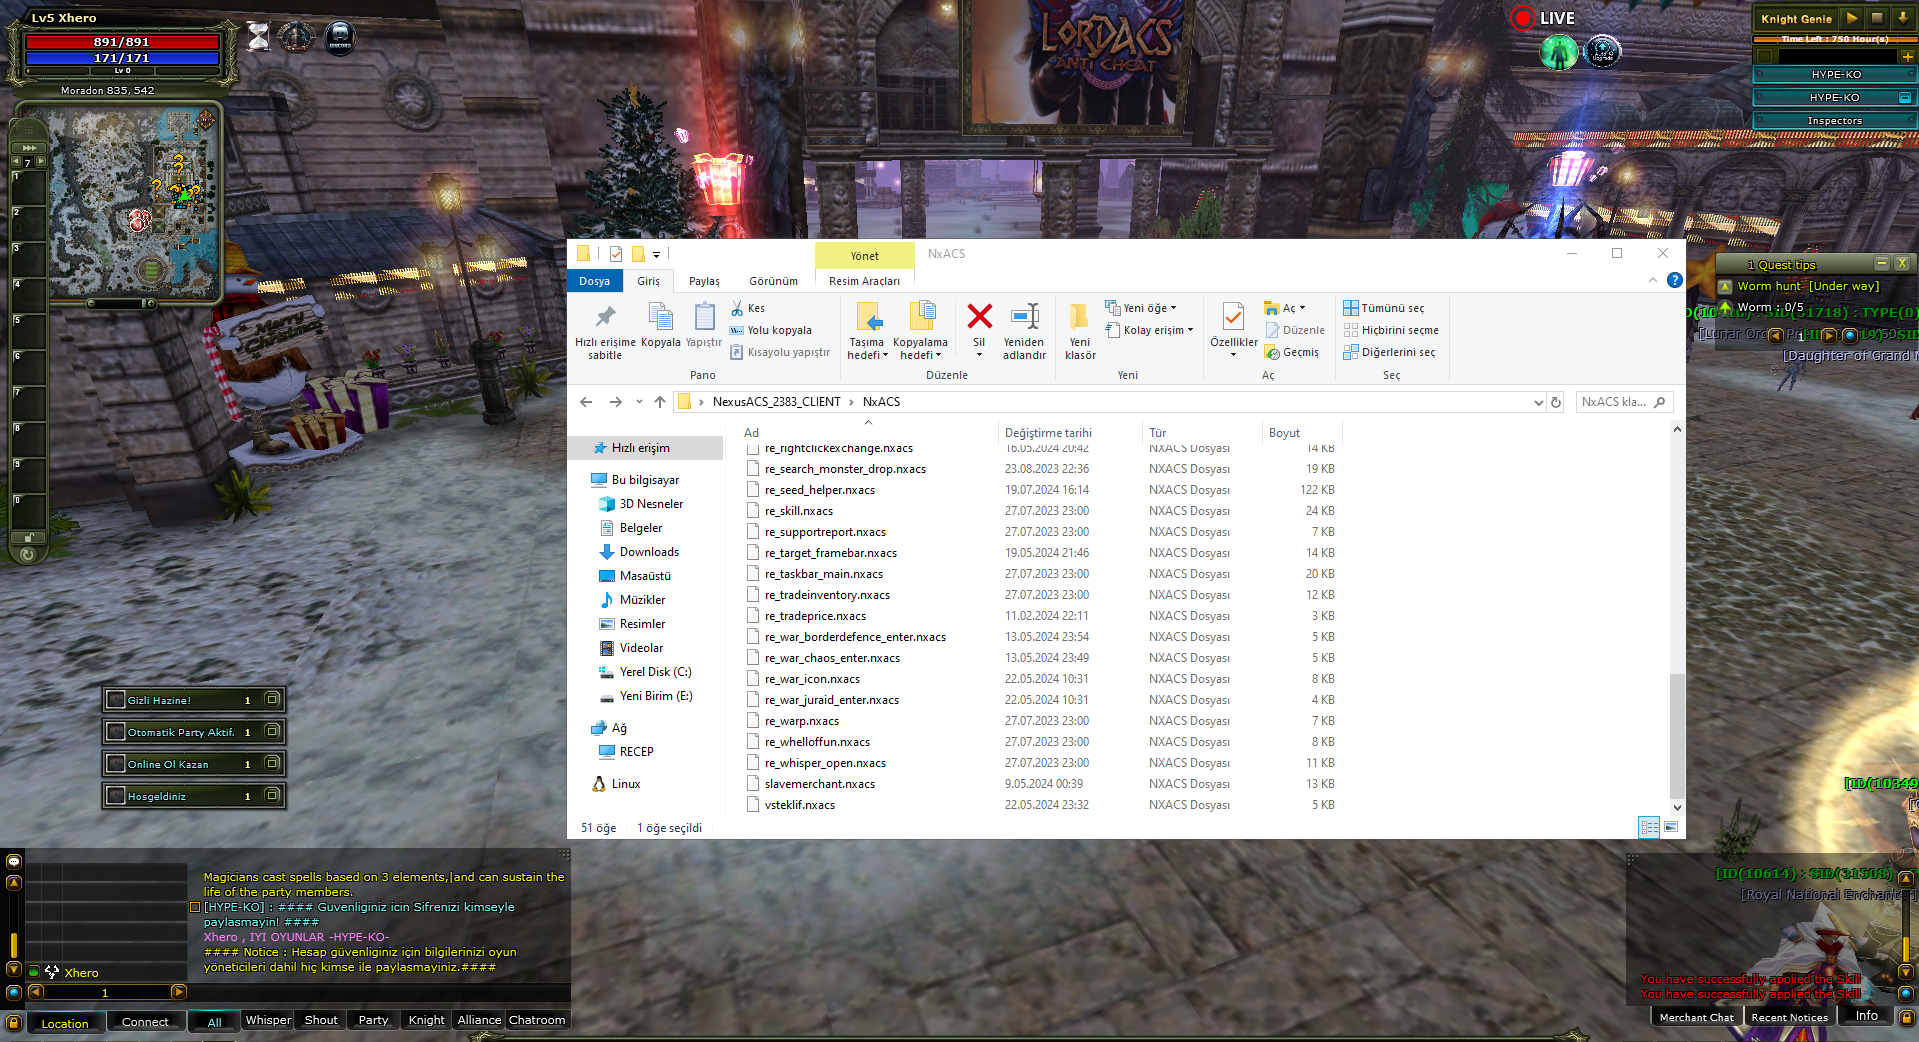
Task: Click Tümünü seç select all
Action: [1384, 308]
